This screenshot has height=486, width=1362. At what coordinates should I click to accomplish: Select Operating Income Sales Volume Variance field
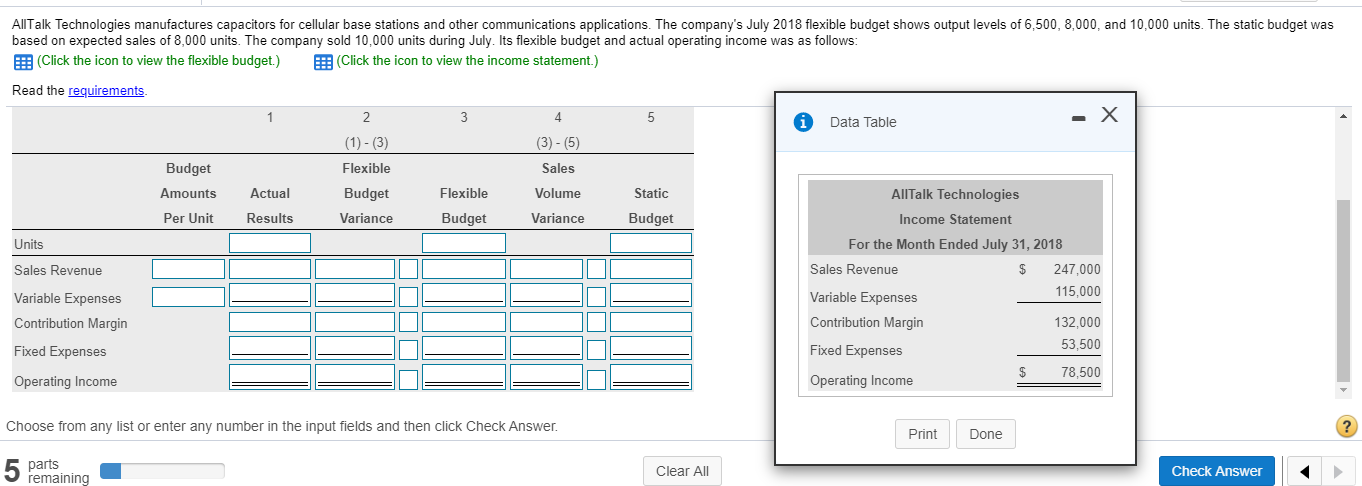click(546, 376)
